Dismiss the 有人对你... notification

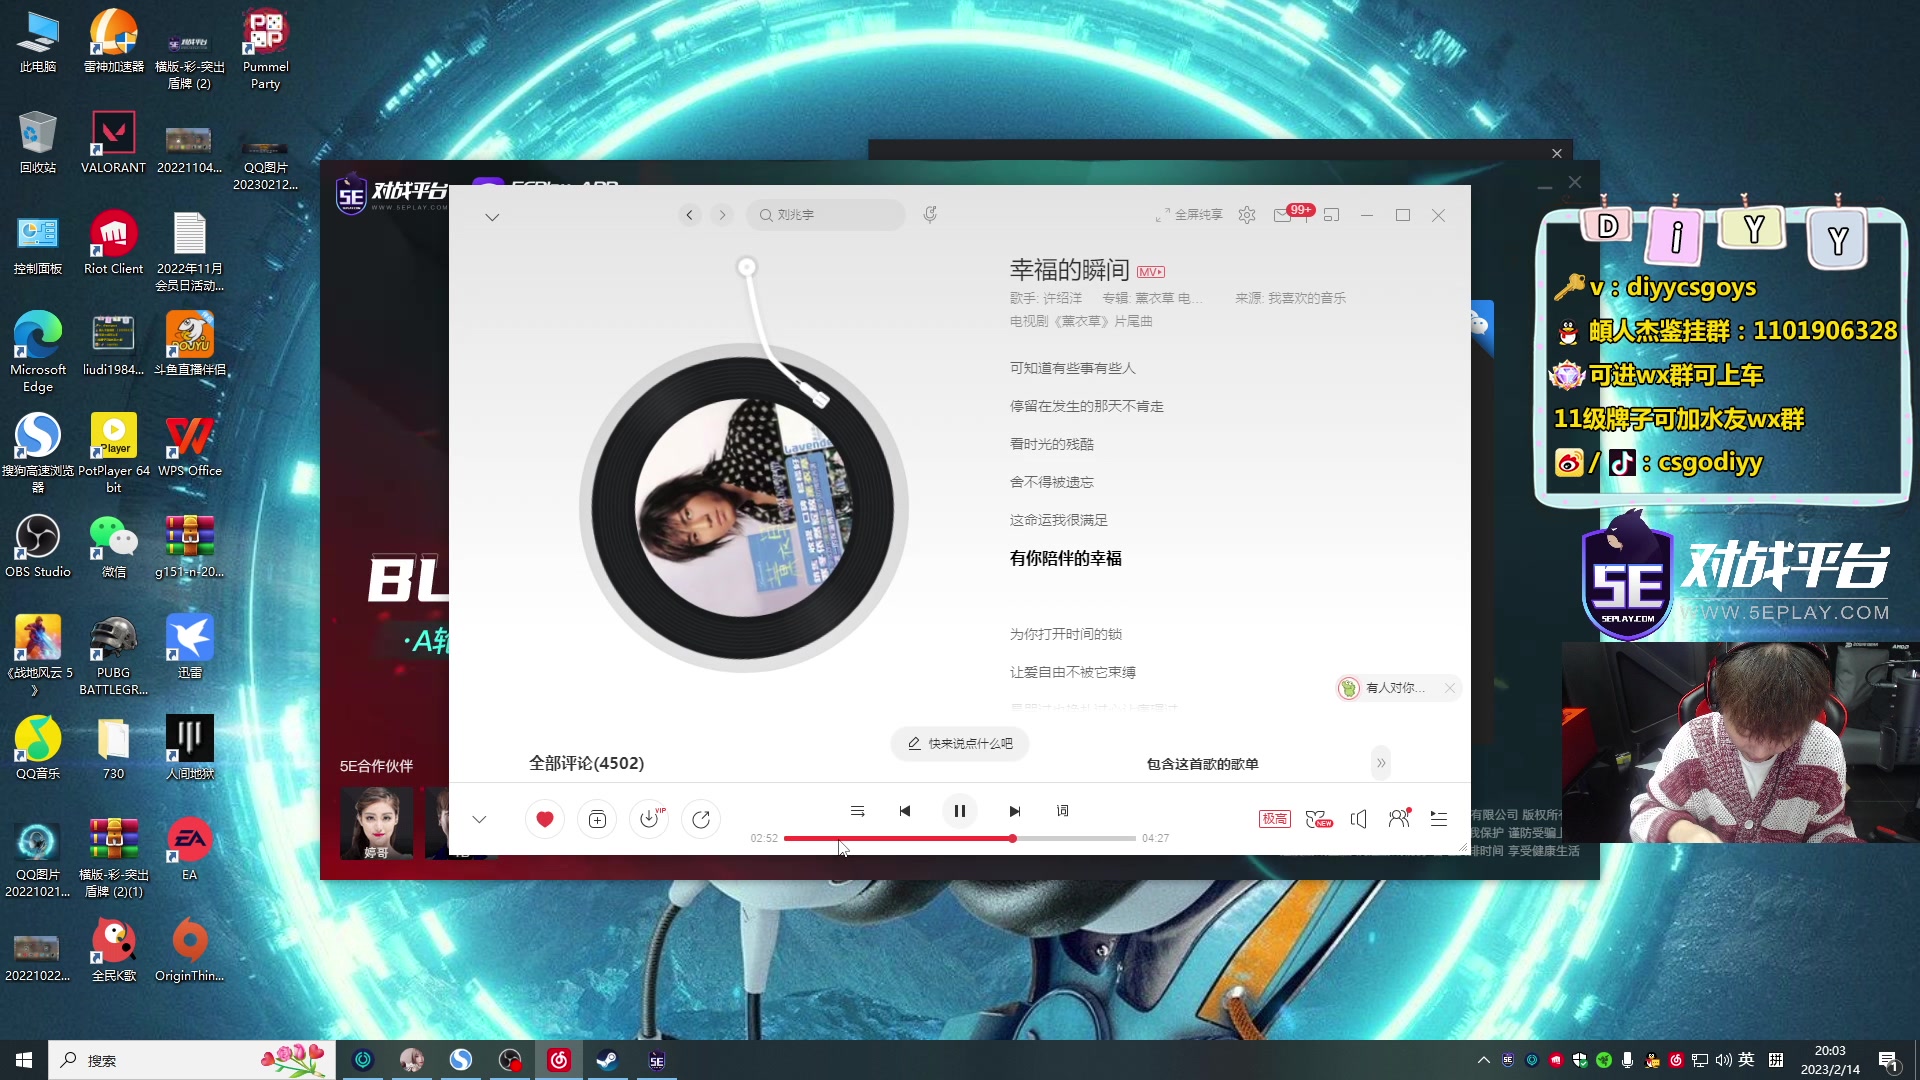tap(1449, 688)
